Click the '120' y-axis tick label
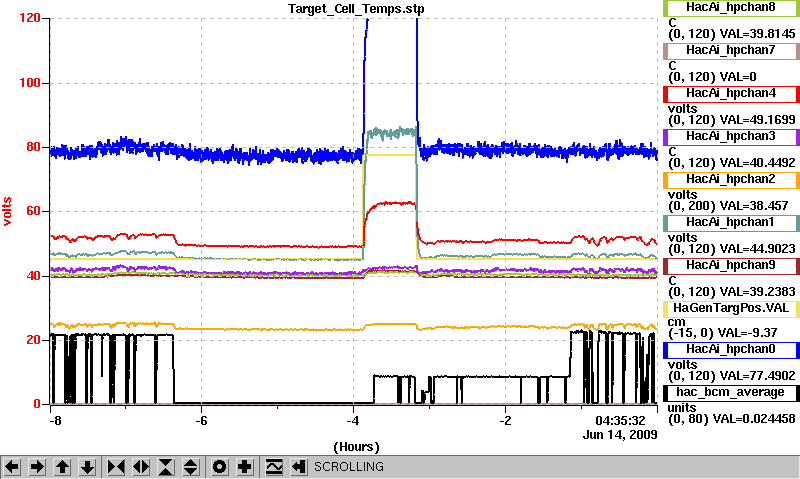800x479 pixels. pos(30,18)
